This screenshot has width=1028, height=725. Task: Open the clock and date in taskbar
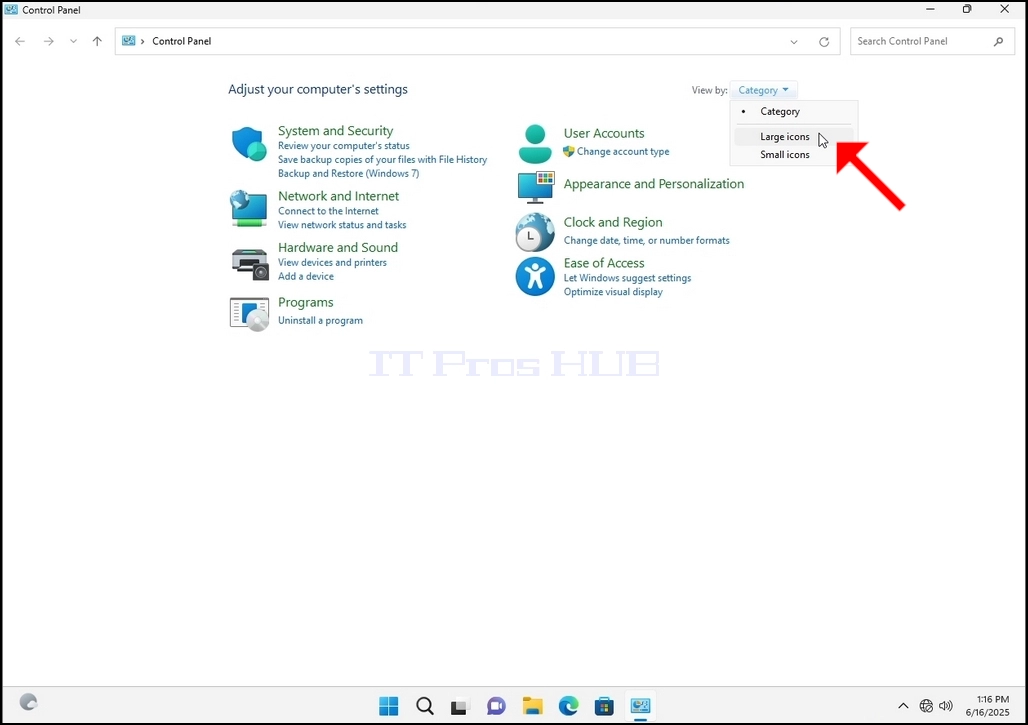[x=987, y=706]
